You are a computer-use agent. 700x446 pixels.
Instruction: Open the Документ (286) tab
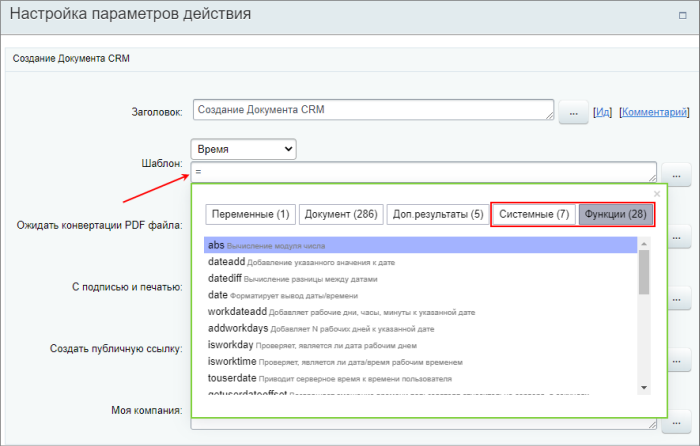click(342, 214)
